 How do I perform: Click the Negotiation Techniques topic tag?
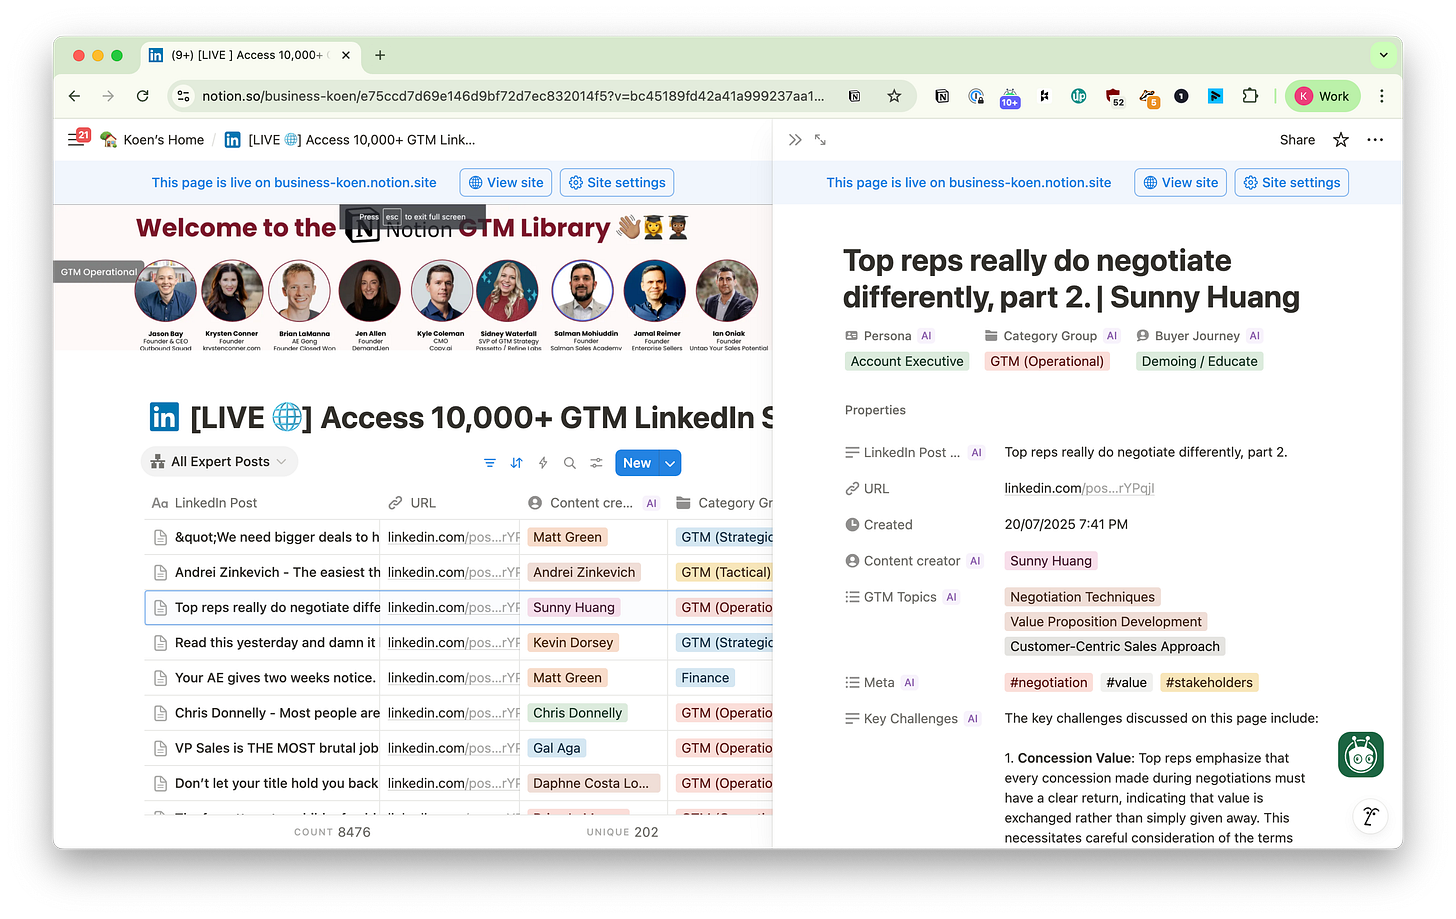1082,597
